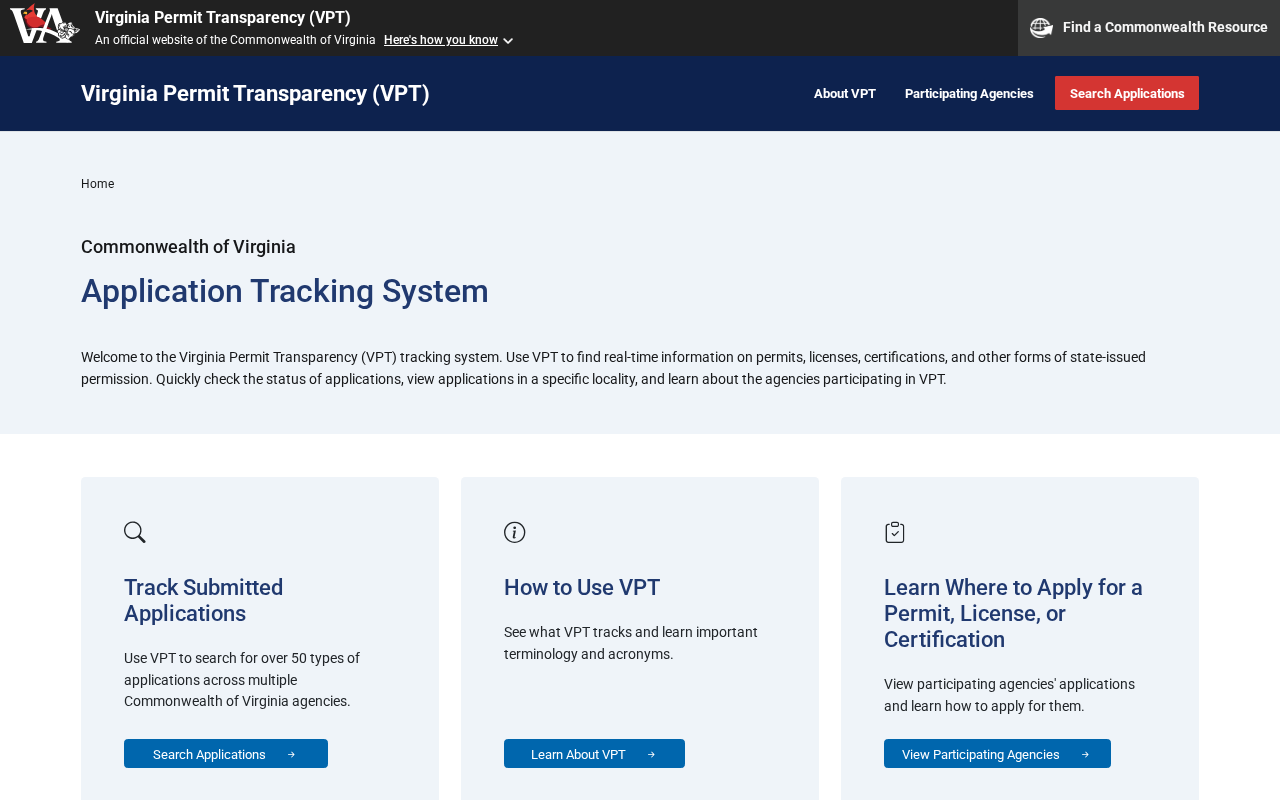The image size is (1280, 800).
Task: Click the How to Use VPT heading
Action: click(582, 588)
